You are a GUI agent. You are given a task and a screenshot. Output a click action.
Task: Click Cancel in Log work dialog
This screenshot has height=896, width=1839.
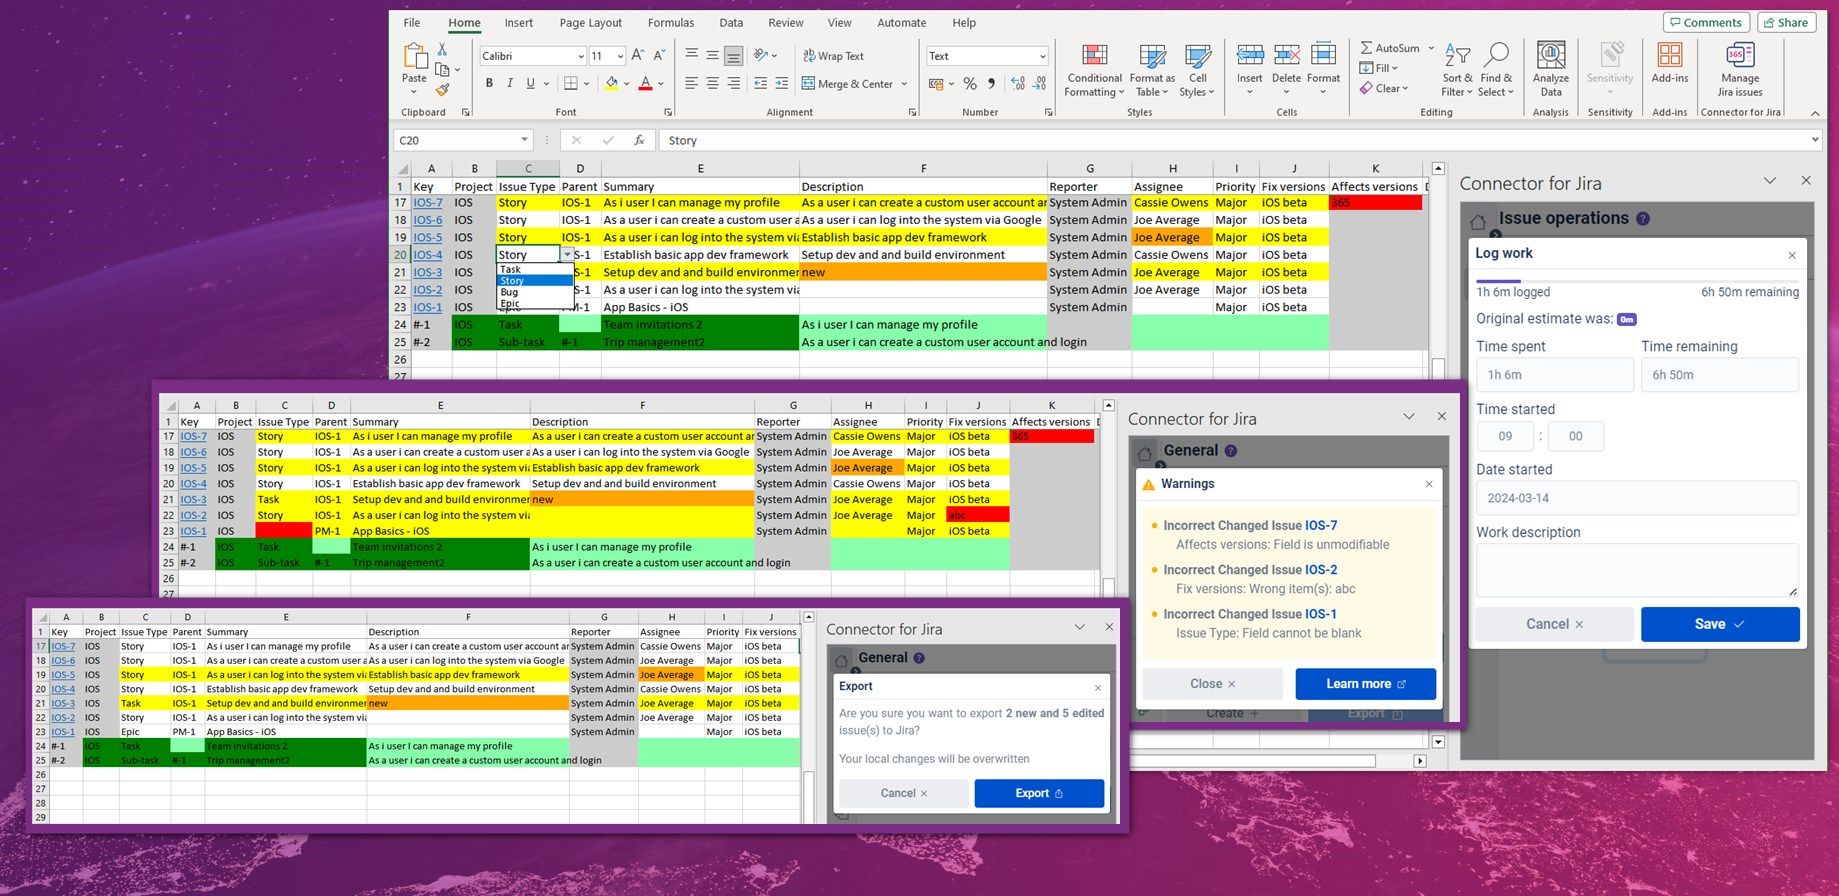click(x=1554, y=624)
